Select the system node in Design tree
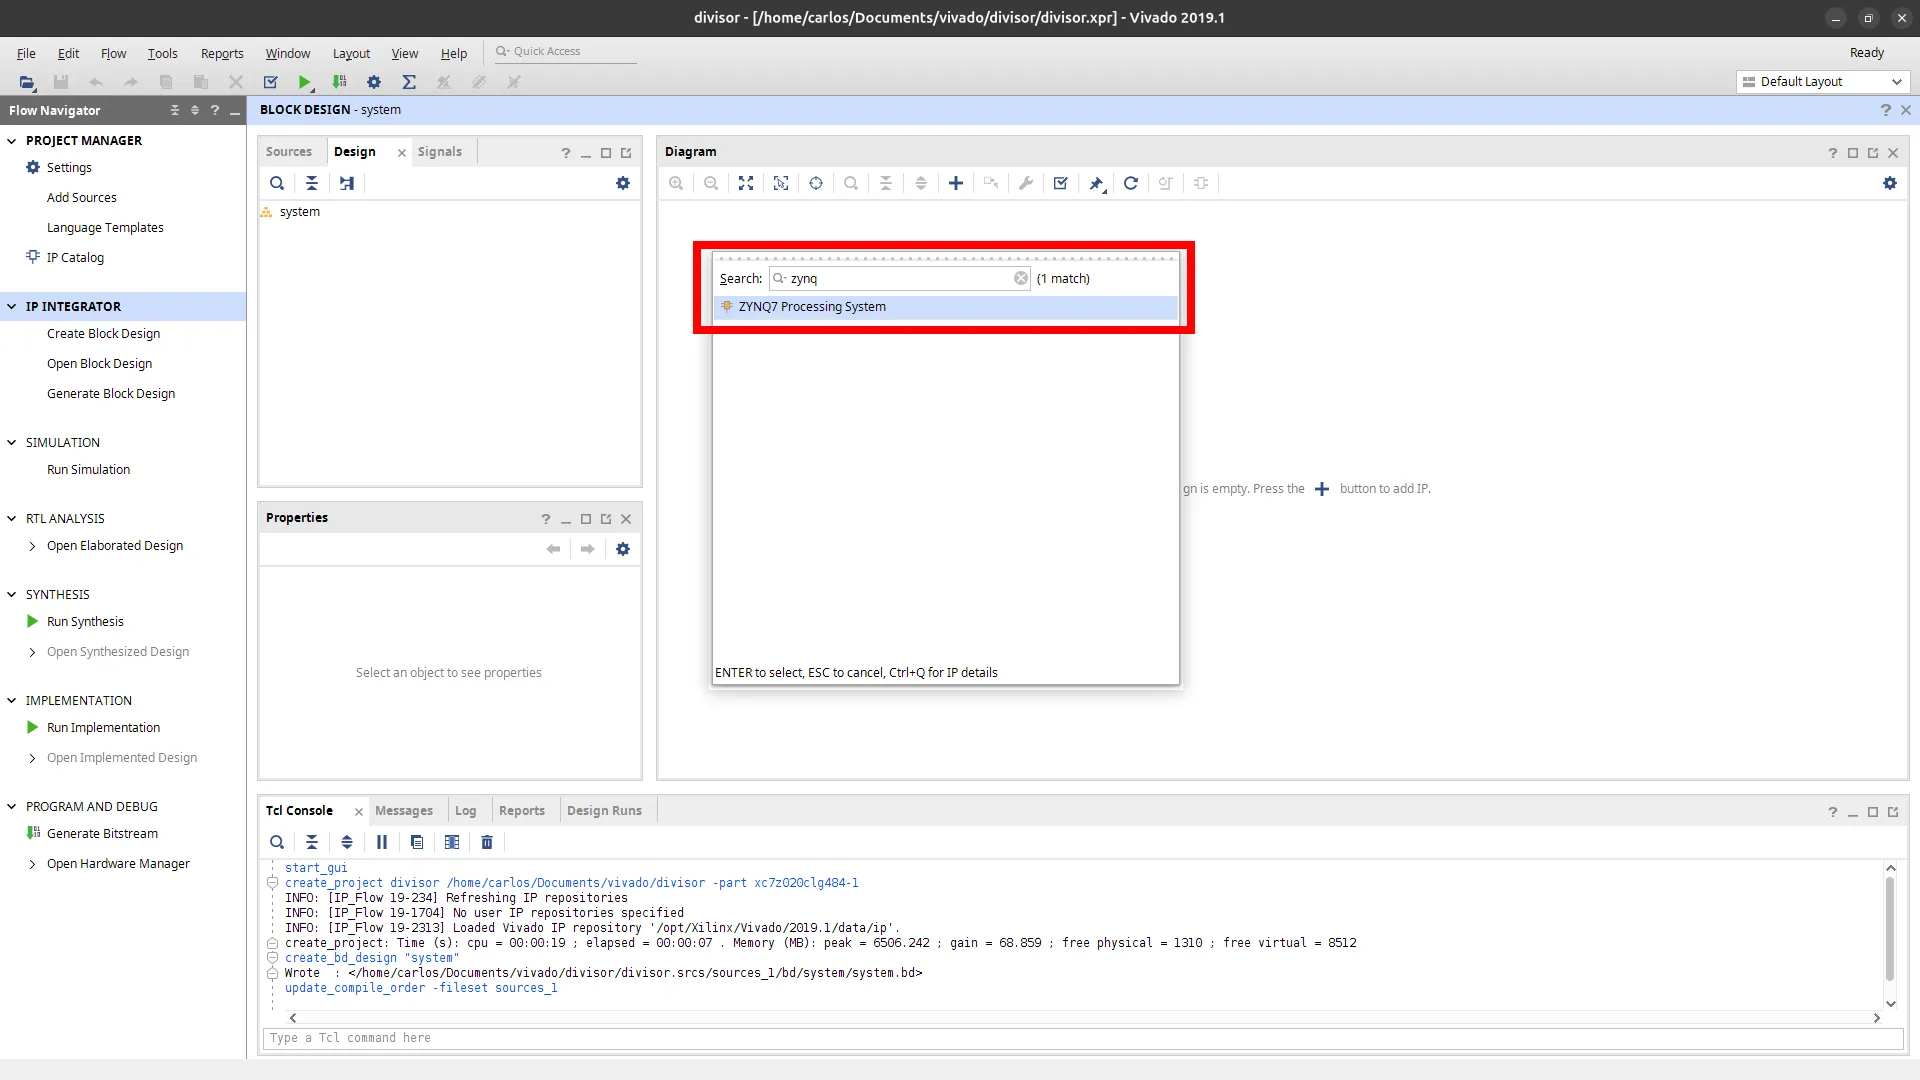The height and width of the screenshot is (1080, 1920). tap(299, 212)
